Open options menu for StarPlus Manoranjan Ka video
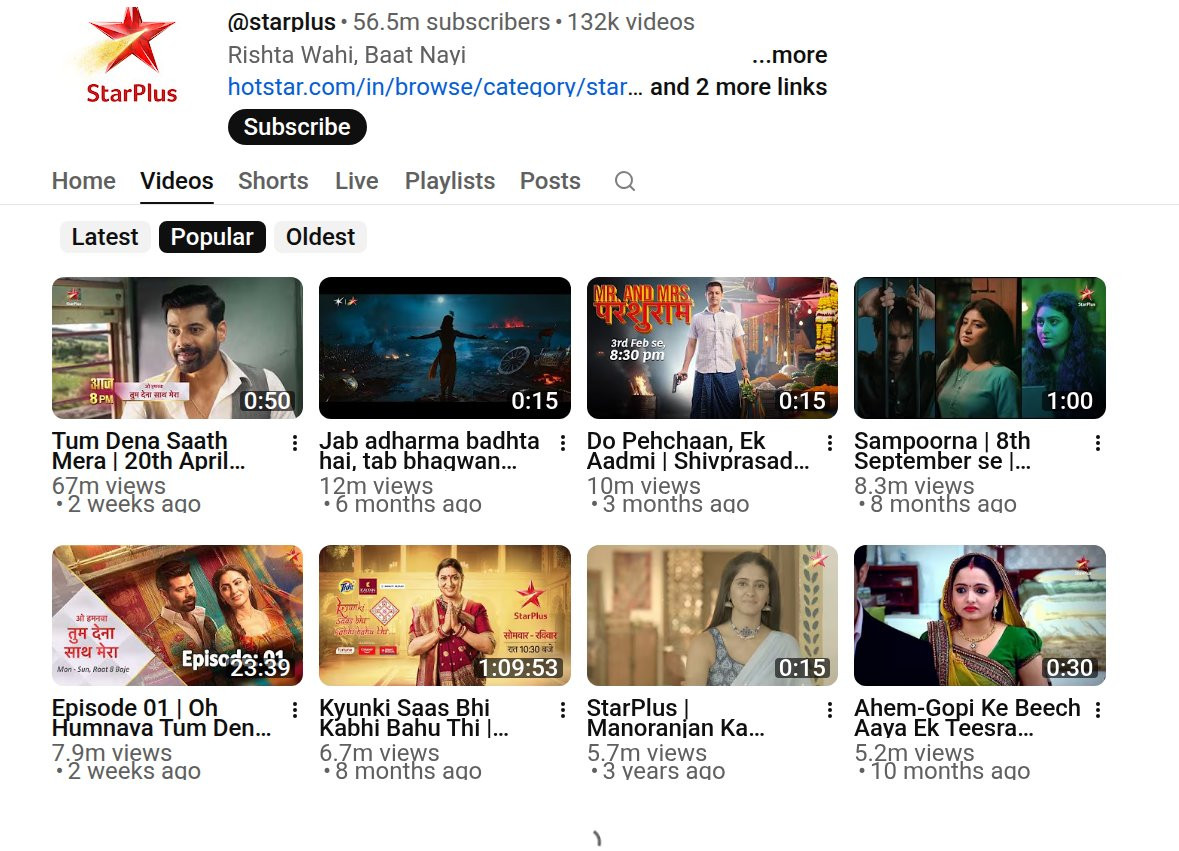This screenshot has height=851, width=1179. (829, 710)
